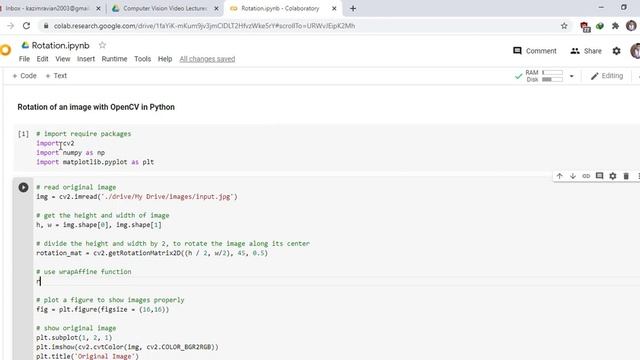
Task: Click the browser address bar URL
Action: coord(204,26)
